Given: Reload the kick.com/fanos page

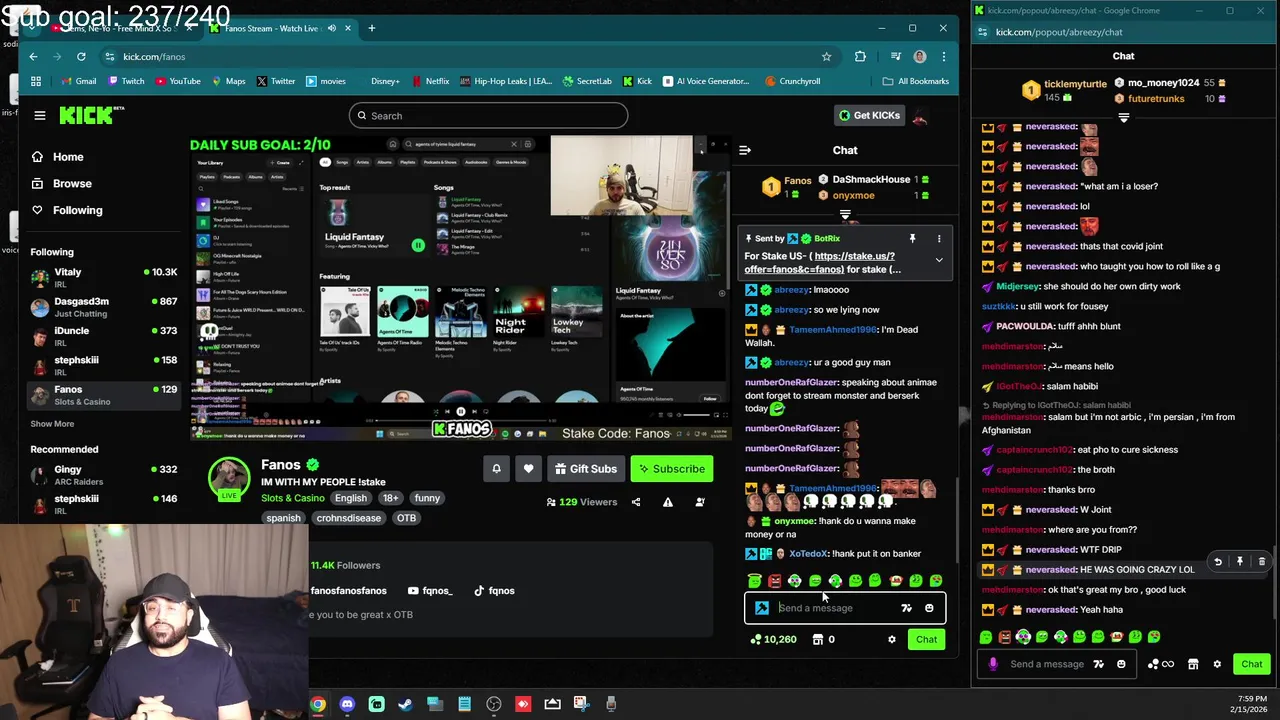Looking at the screenshot, I should [x=81, y=57].
